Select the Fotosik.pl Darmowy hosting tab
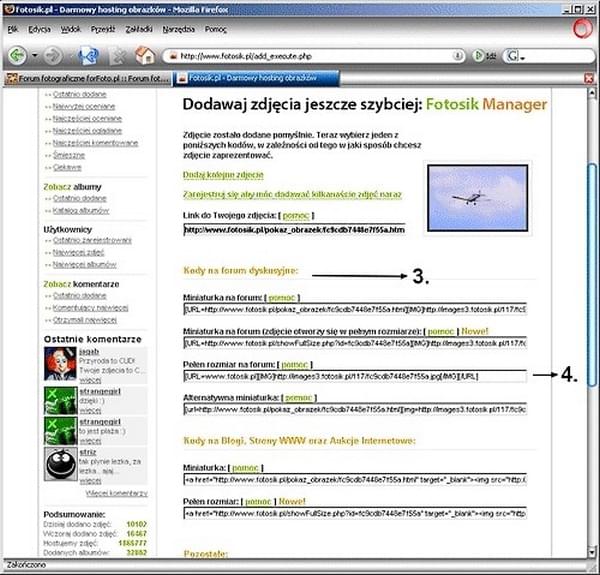Image resolution: width=600 pixels, height=575 pixels. (x=256, y=78)
